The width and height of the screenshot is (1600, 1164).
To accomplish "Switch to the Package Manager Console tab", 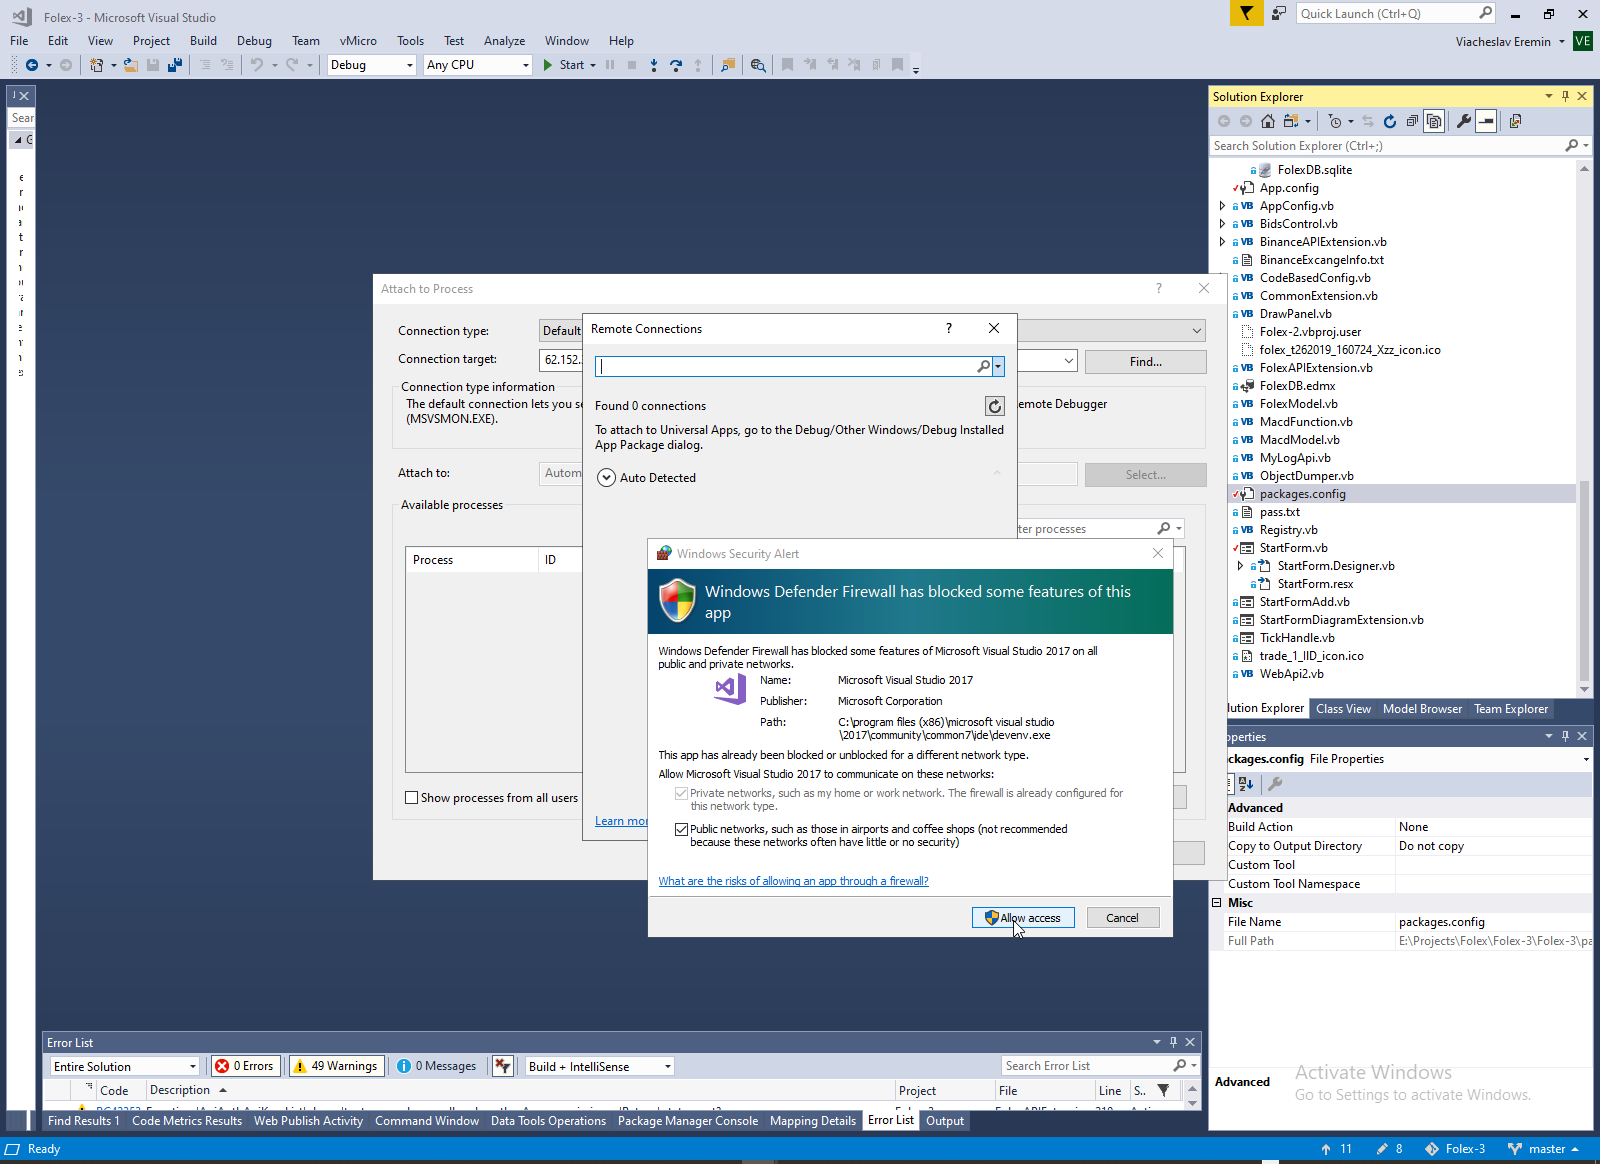I will pos(688,1121).
